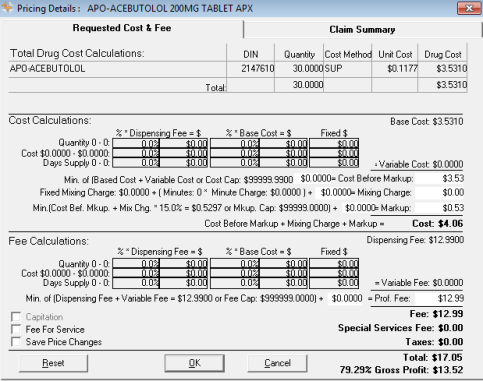Click the DIN column header
Viewport: 483px width, 381px height.
pos(251,54)
